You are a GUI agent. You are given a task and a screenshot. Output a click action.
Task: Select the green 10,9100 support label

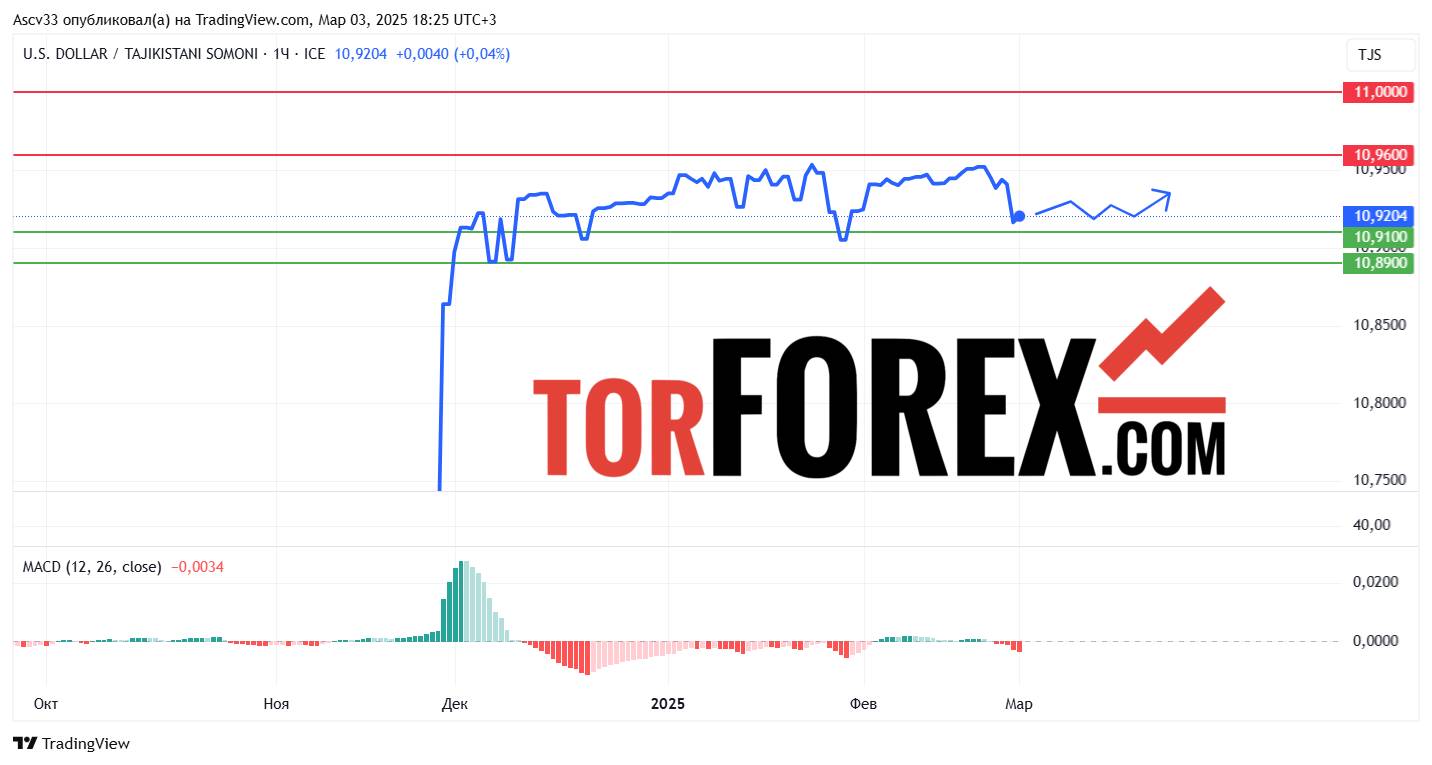(x=1380, y=237)
